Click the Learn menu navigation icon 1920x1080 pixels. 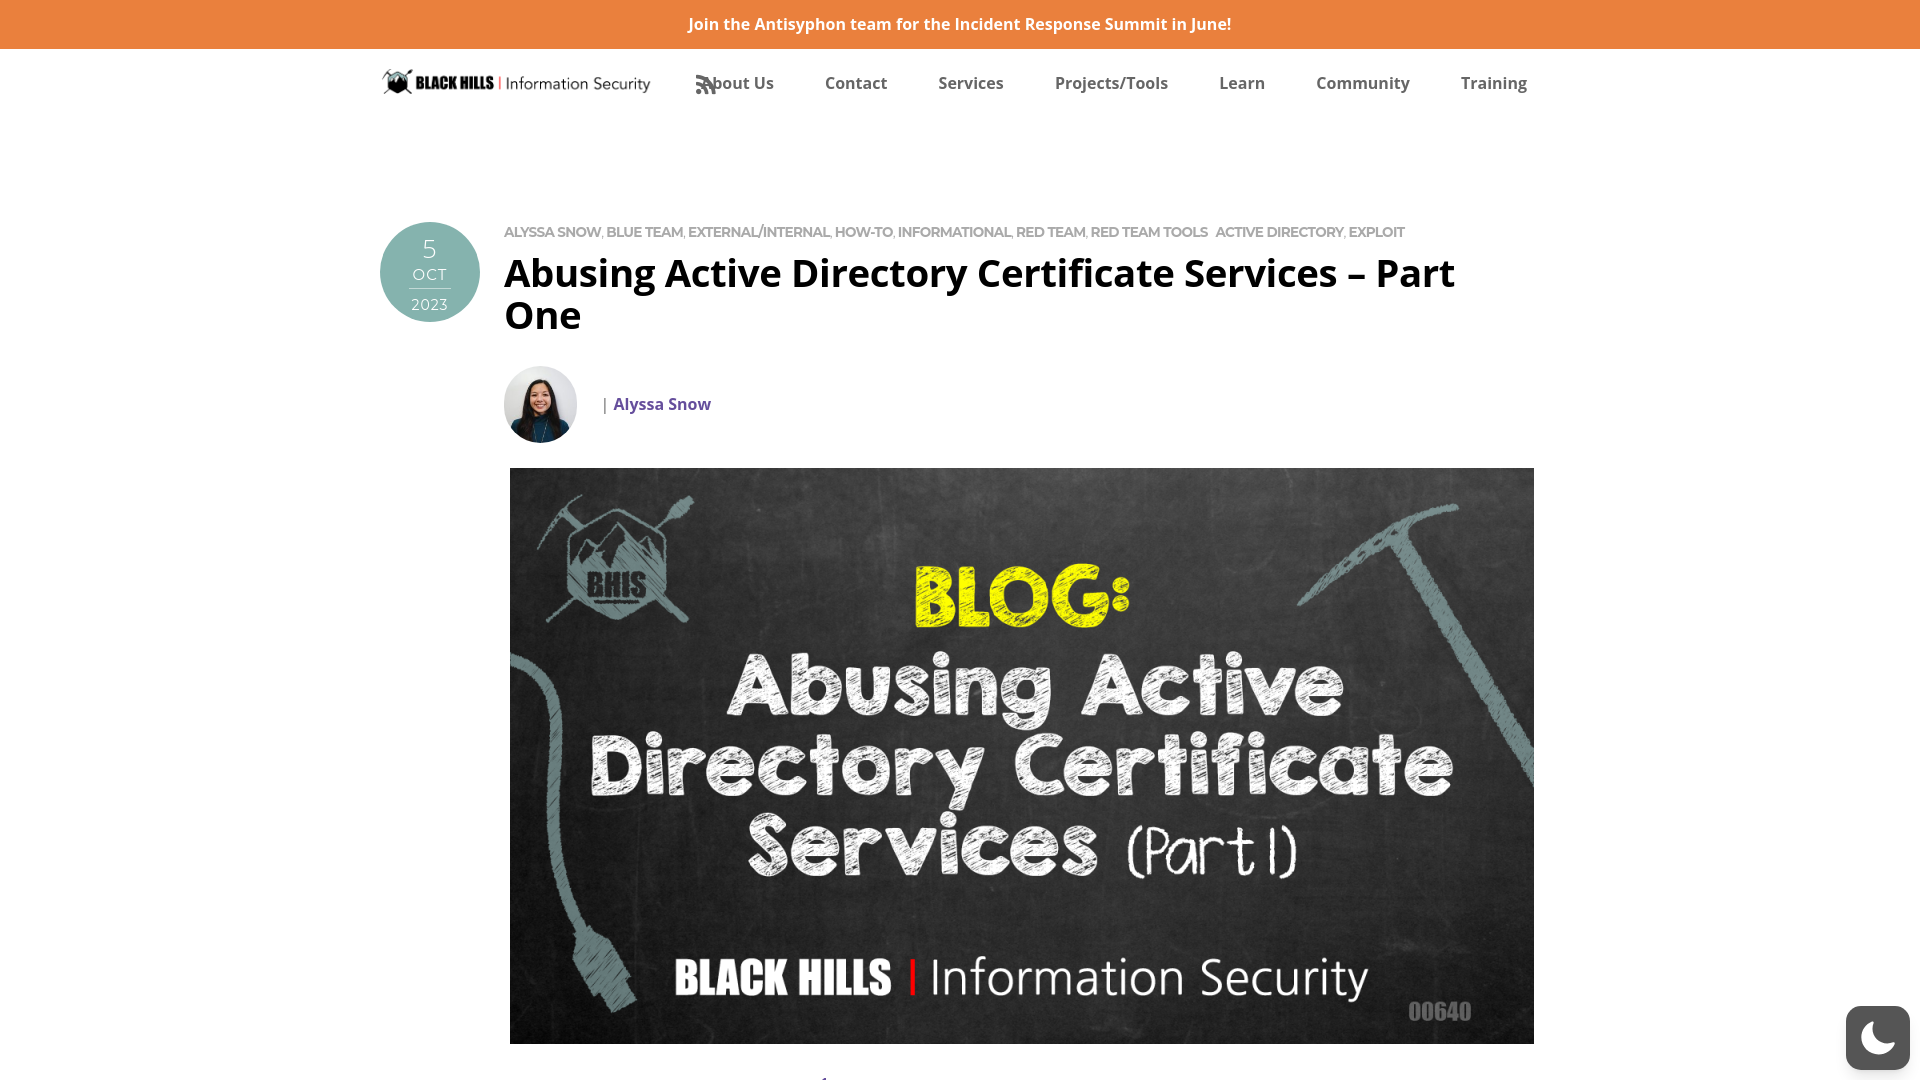pos(1242,82)
